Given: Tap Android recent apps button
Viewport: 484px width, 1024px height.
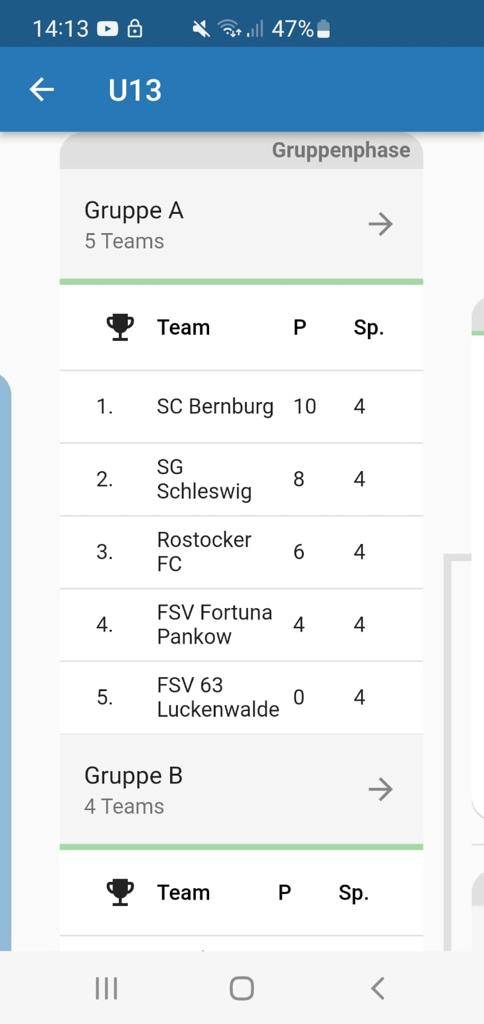Looking at the screenshot, I should coord(106,988).
